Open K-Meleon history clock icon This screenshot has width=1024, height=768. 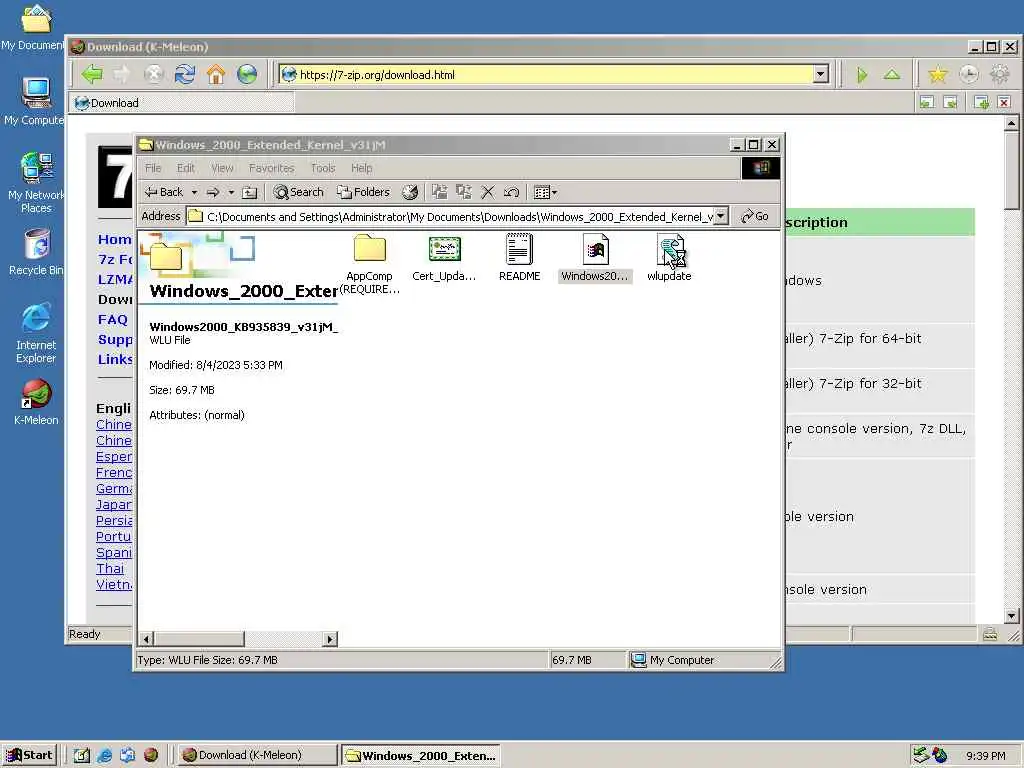click(969, 74)
